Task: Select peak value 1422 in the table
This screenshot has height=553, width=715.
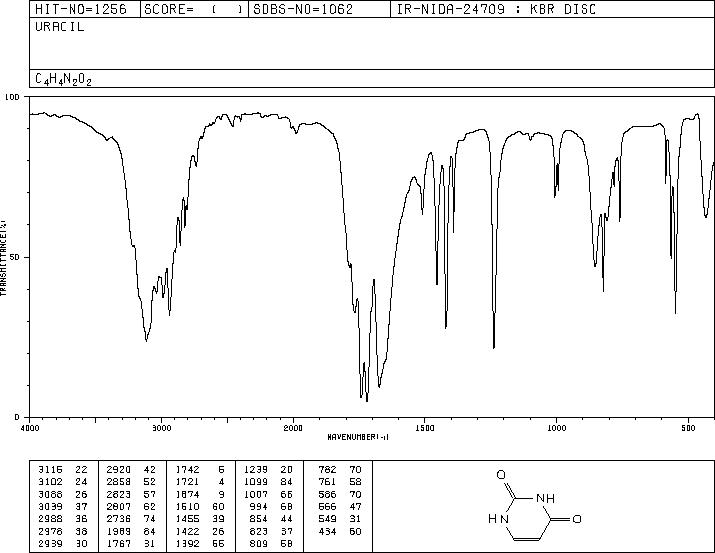Action: tap(187, 532)
